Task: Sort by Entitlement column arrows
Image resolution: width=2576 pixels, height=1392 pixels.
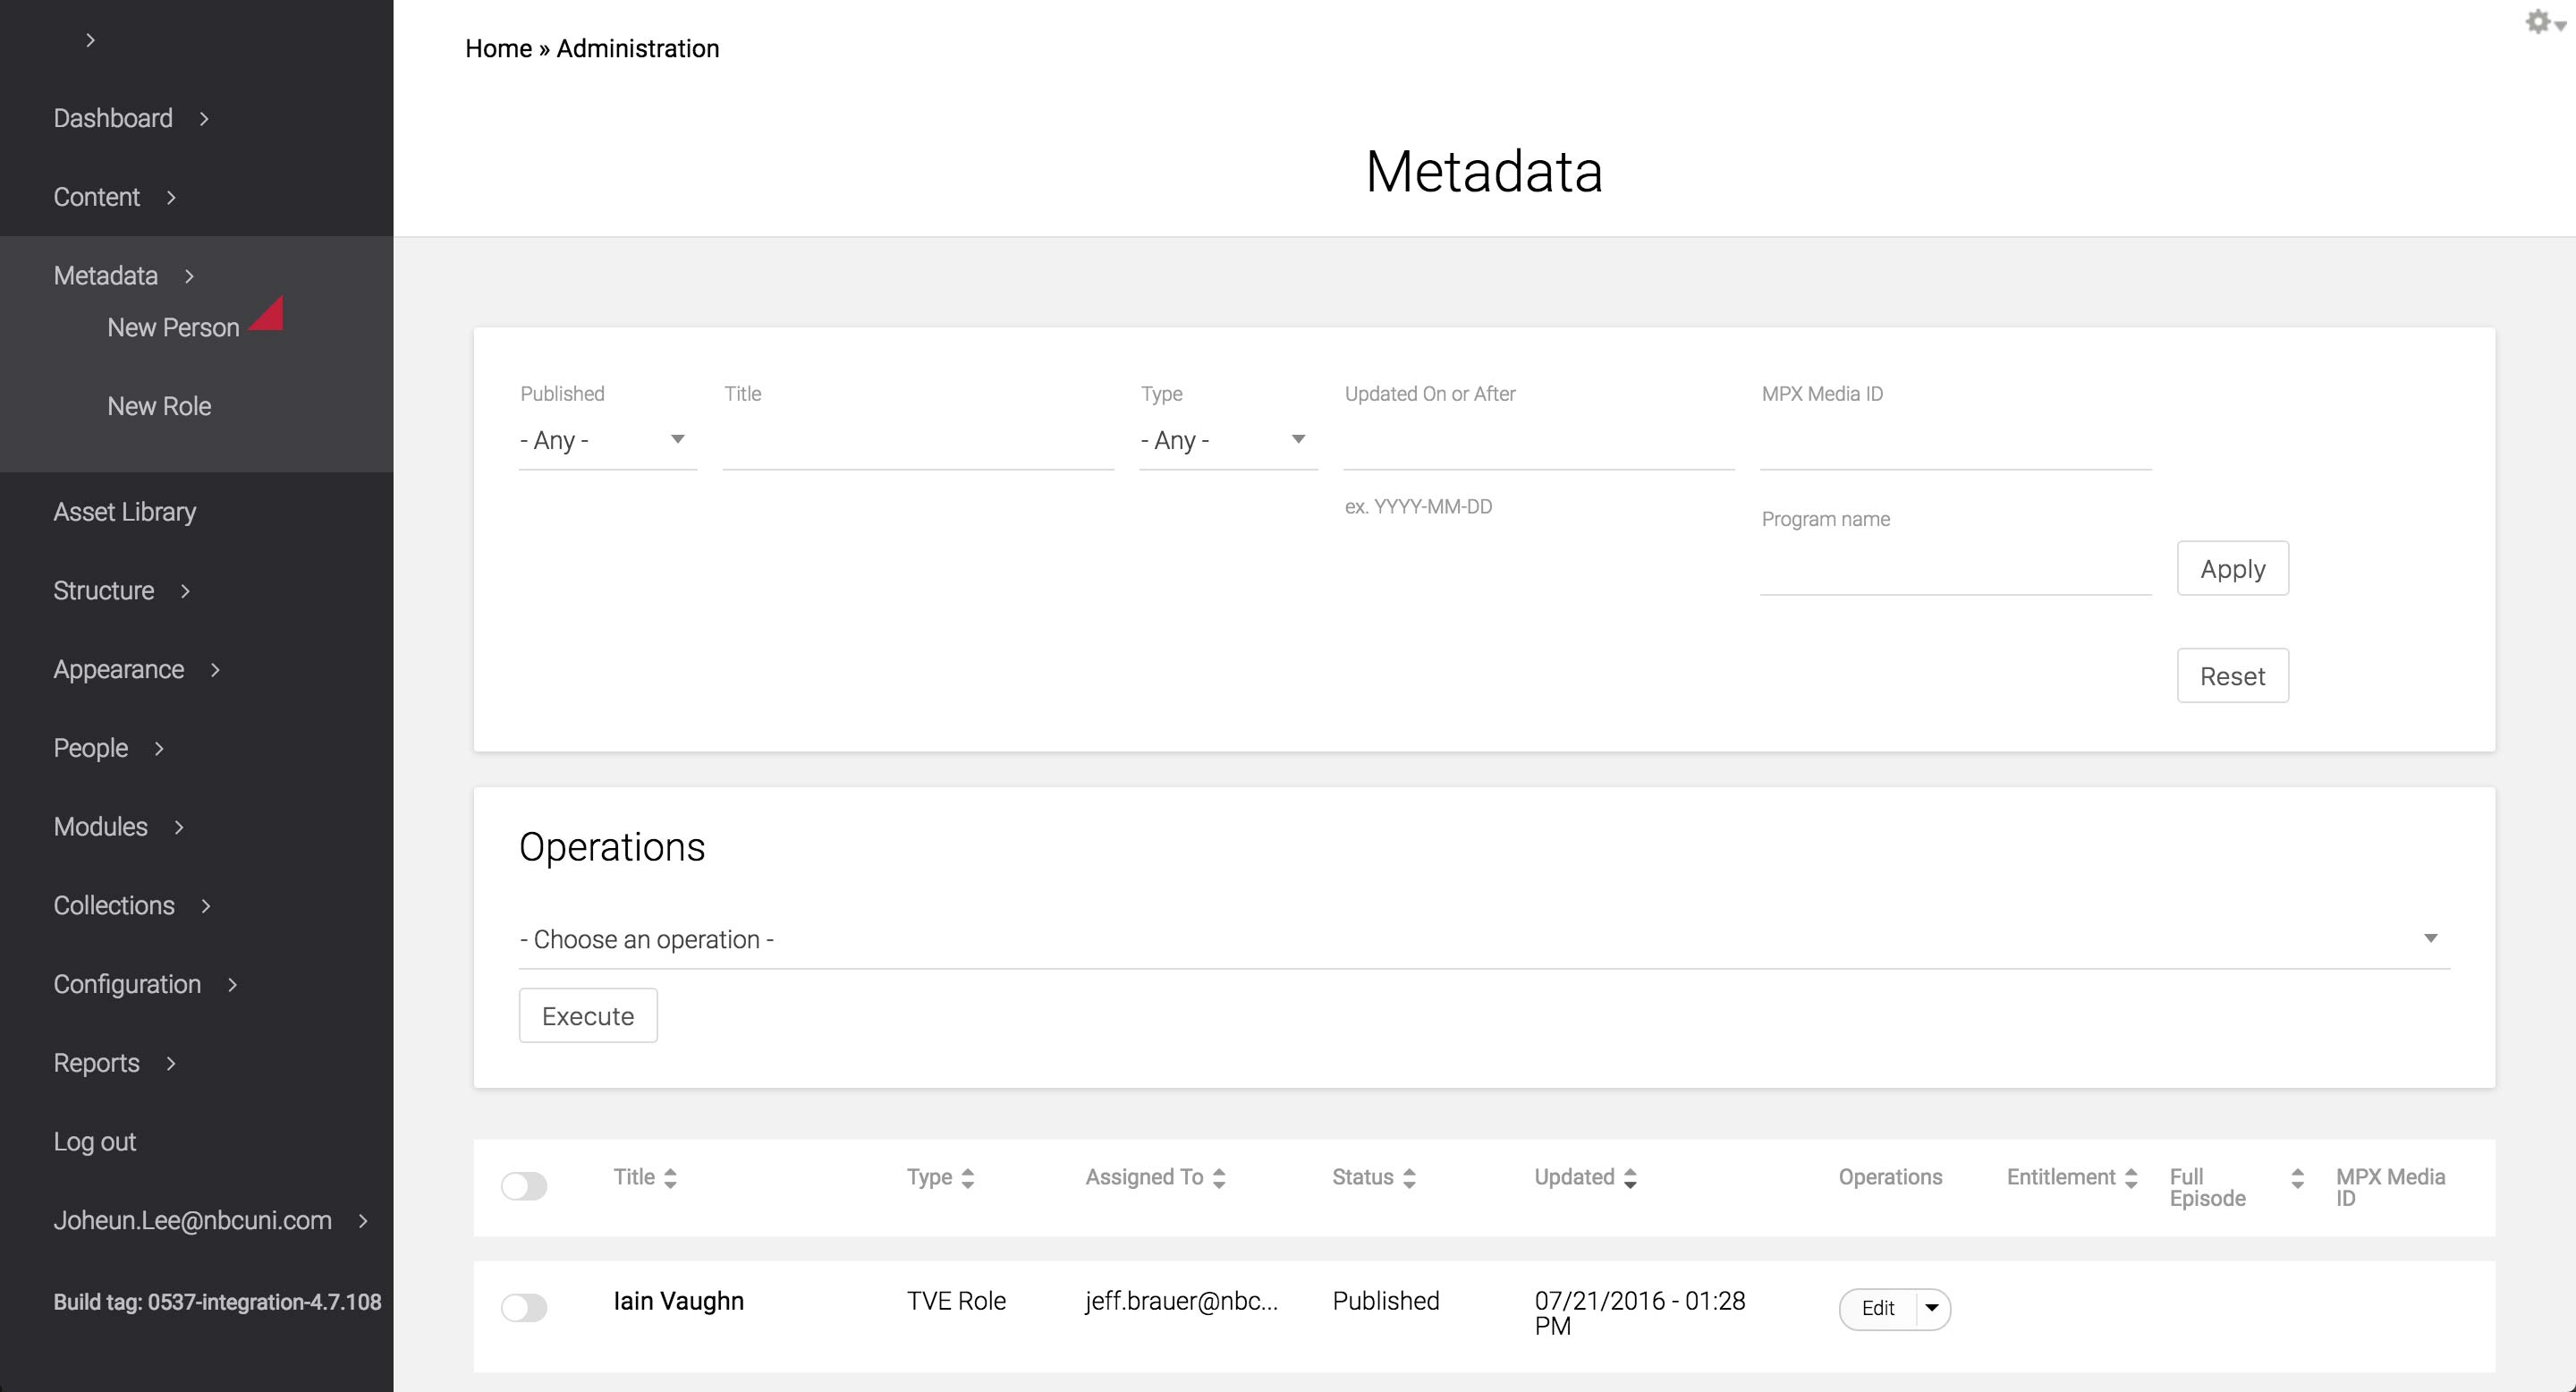Action: click(2131, 1178)
